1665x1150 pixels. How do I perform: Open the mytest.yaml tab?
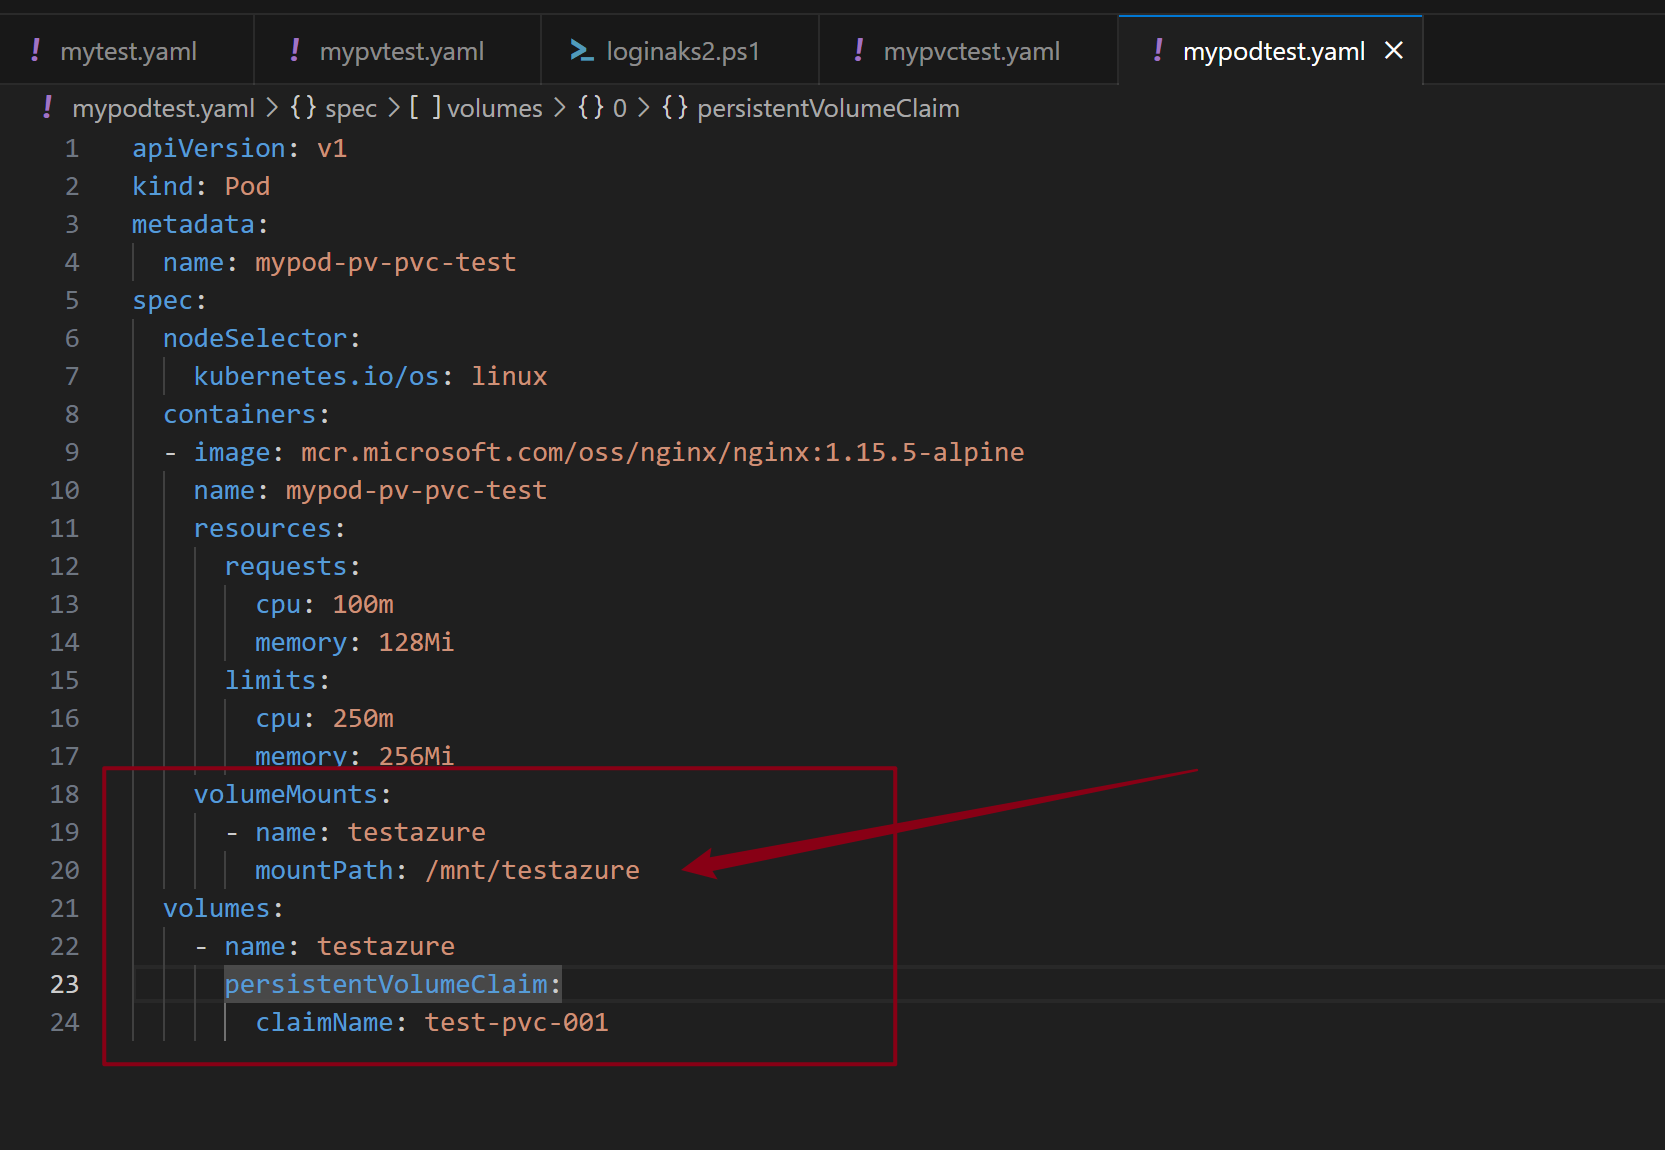point(128,51)
